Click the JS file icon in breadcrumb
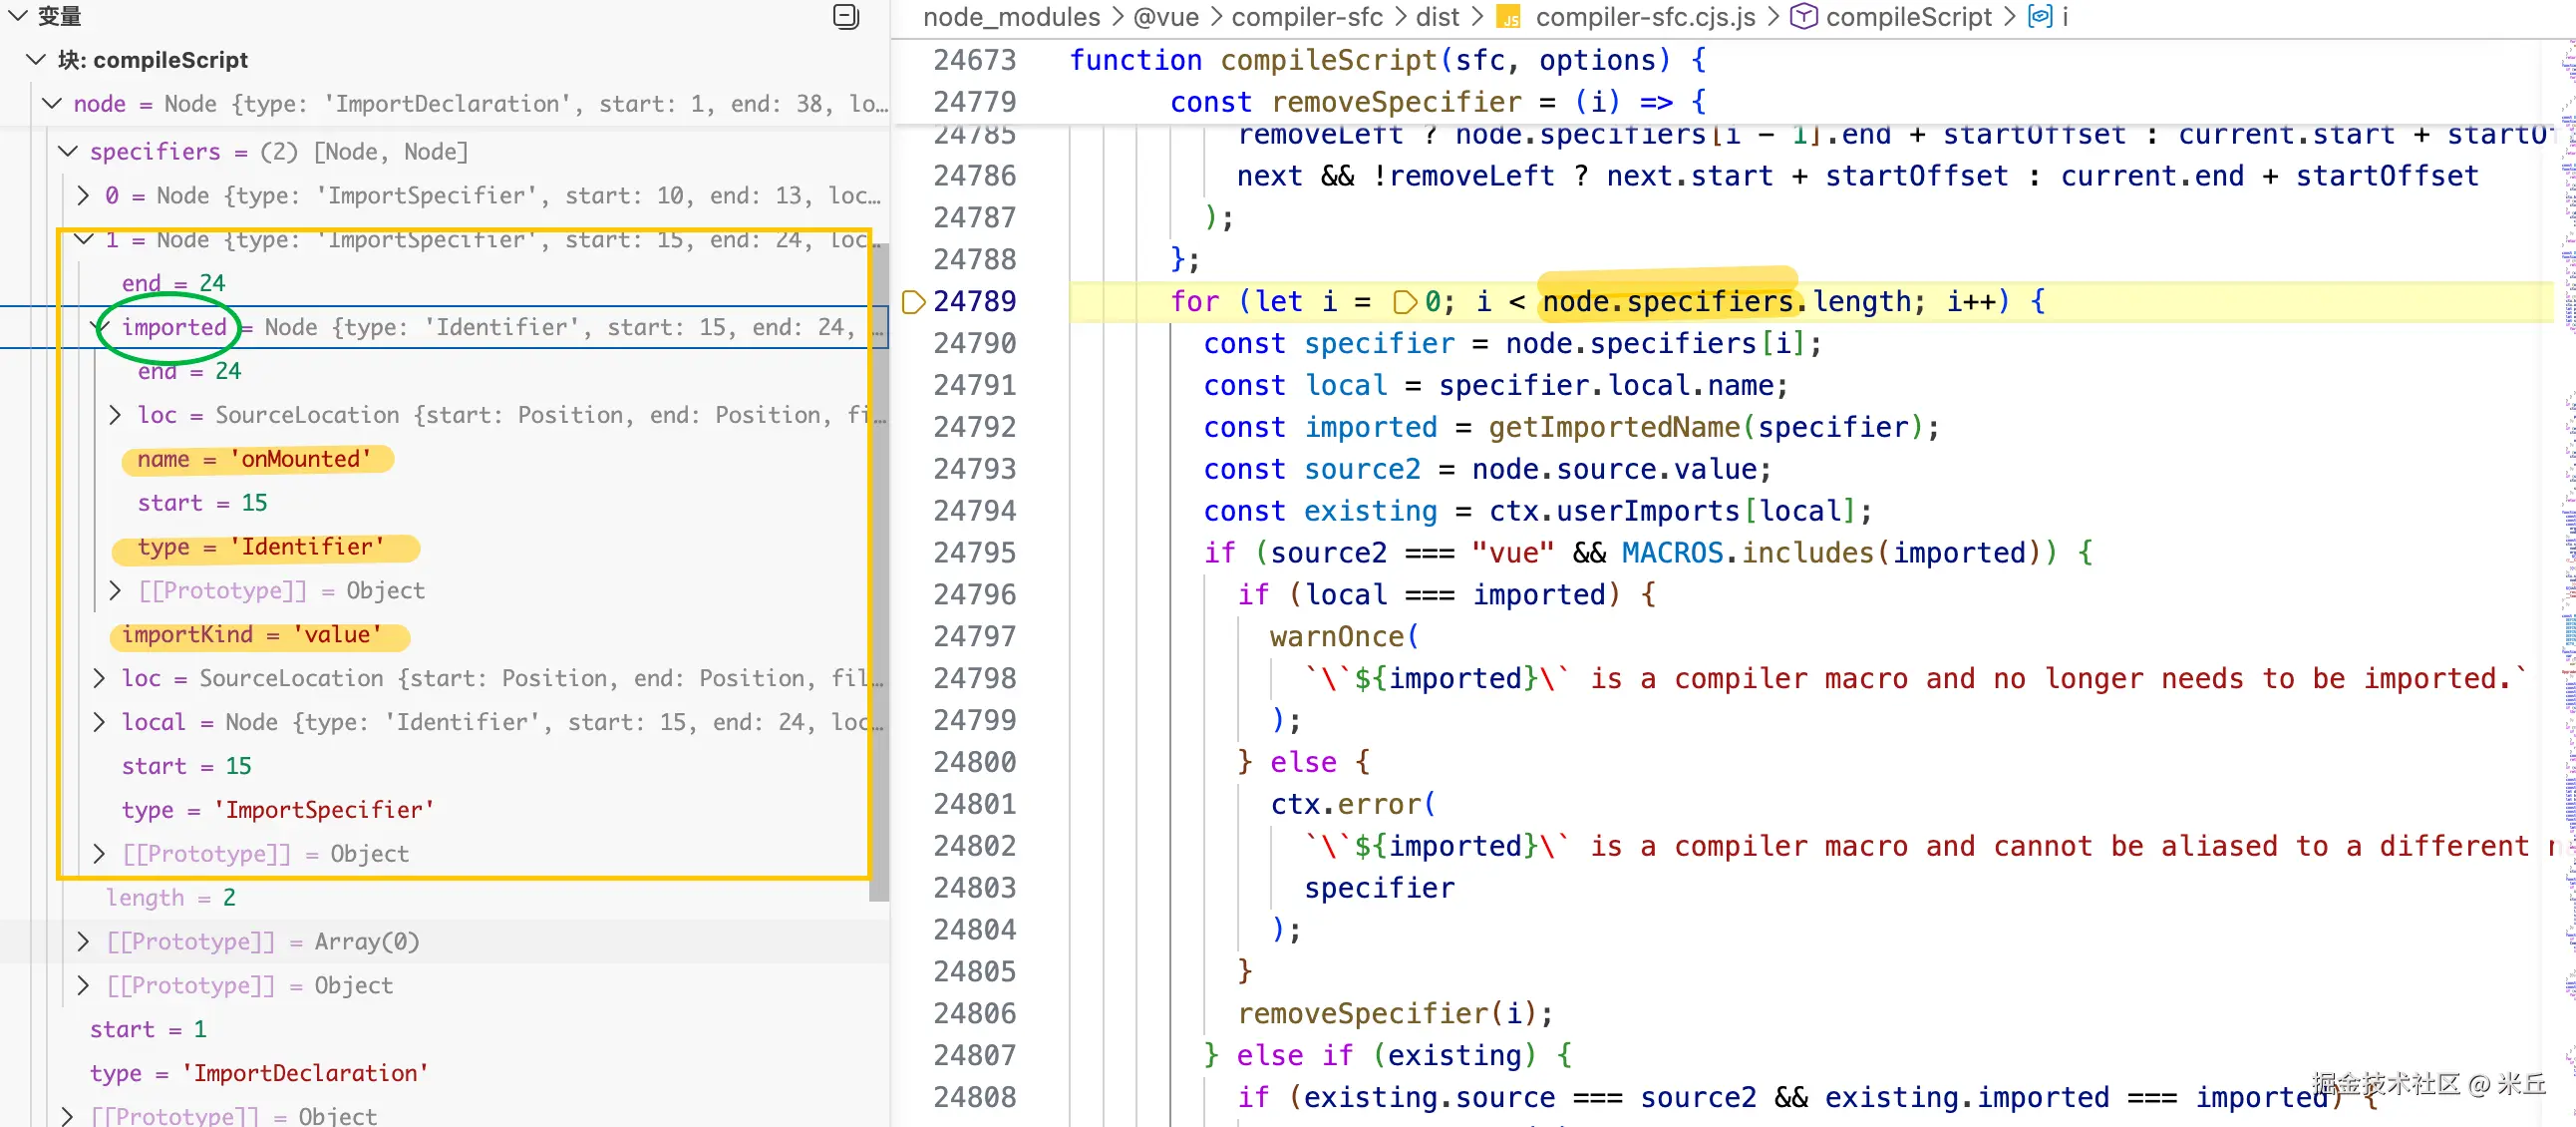This screenshot has height=1127, width=2576. tap(1507, 17)
